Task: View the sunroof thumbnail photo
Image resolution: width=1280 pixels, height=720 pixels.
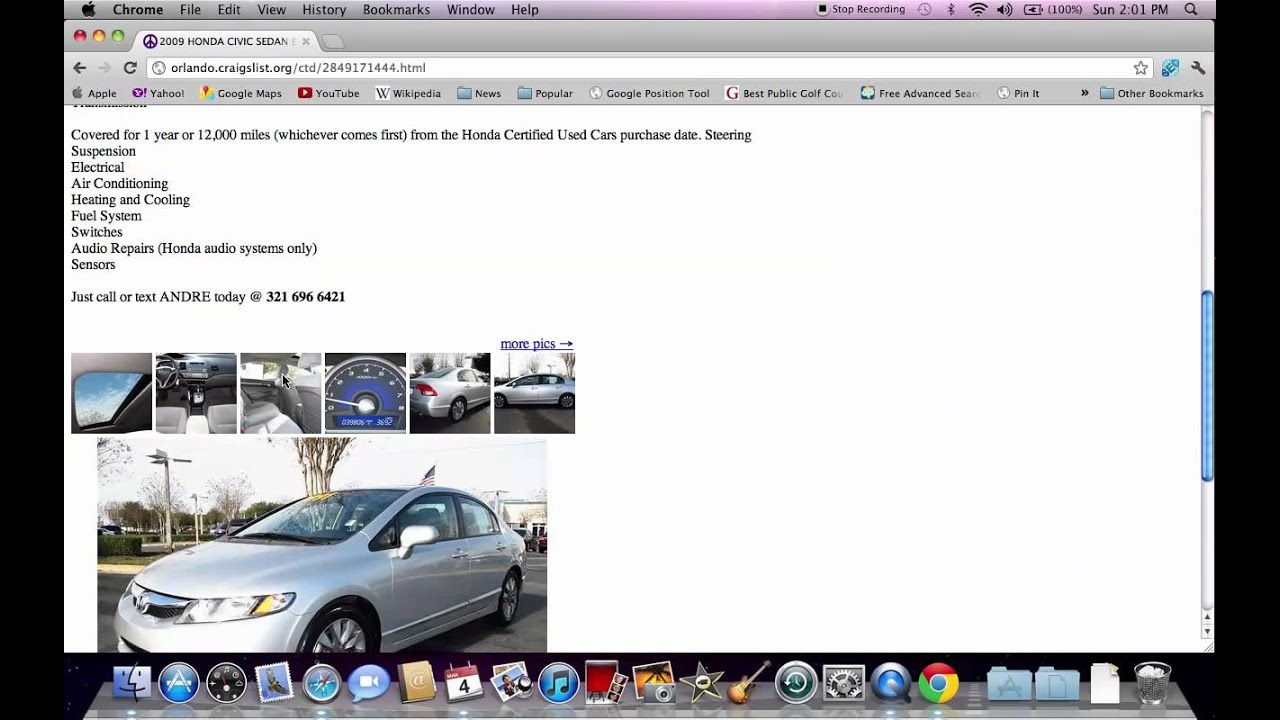Action: pos(111,393)
